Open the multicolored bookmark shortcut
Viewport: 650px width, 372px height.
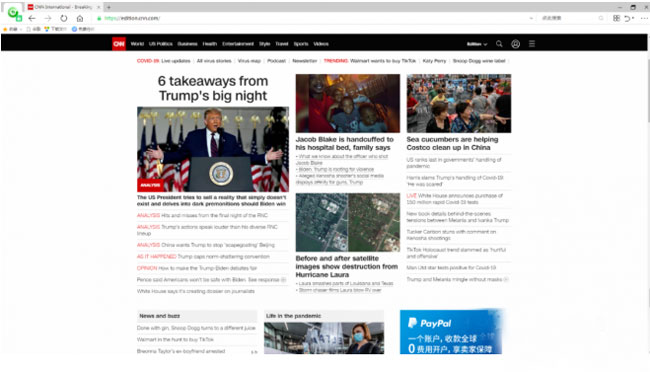pyautogui.click(x=47, y=29)
